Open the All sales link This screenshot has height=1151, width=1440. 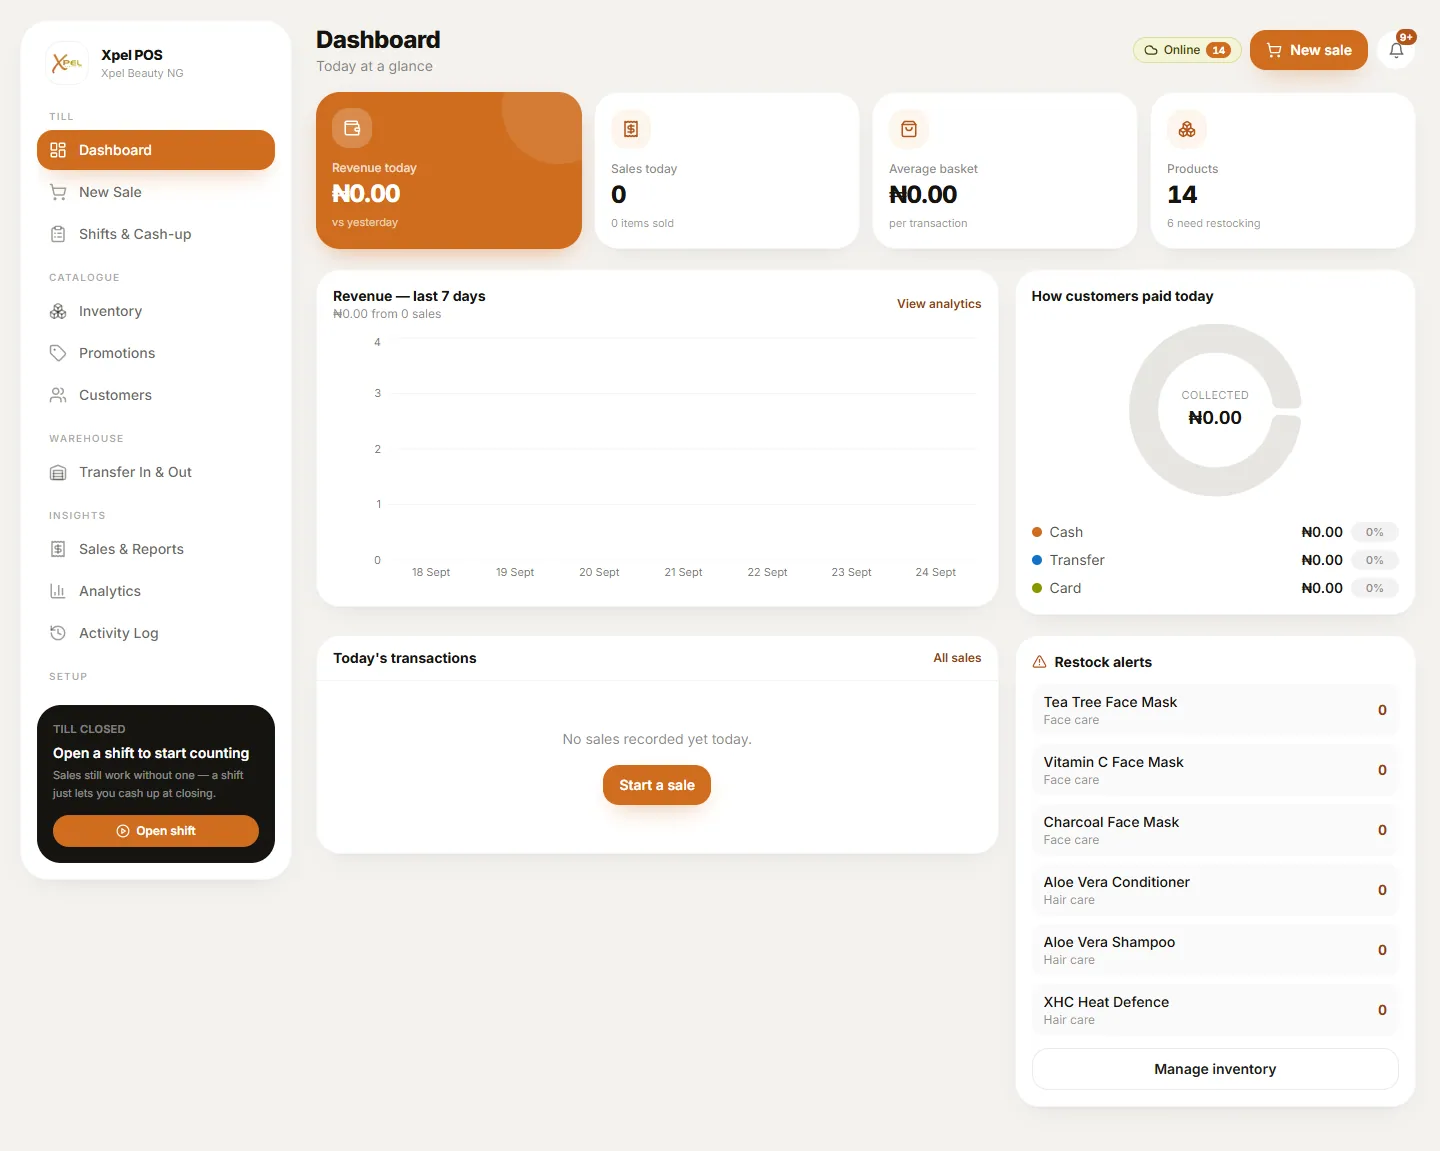957,658
